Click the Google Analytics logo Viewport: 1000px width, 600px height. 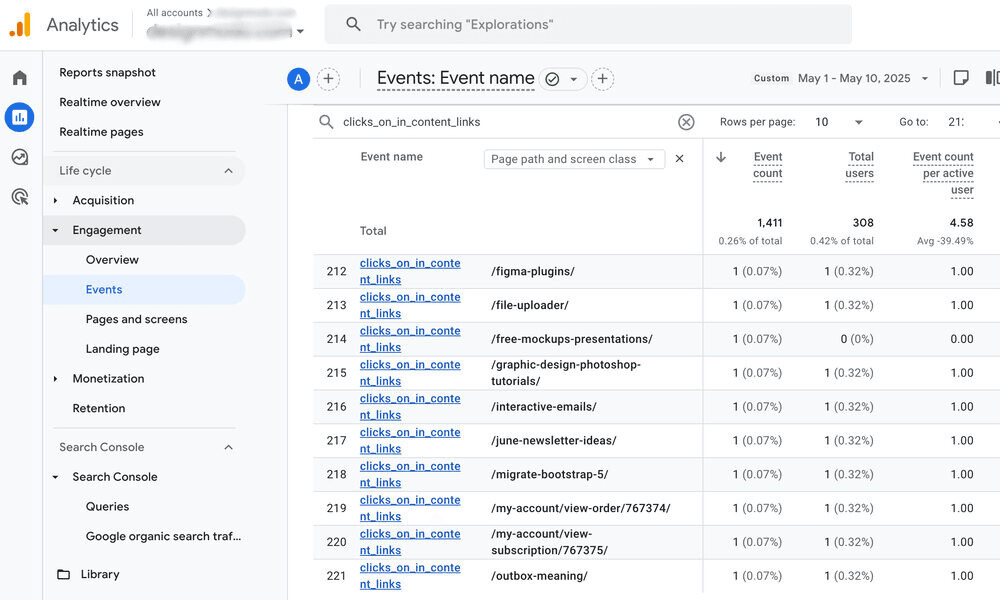[20, 25]
